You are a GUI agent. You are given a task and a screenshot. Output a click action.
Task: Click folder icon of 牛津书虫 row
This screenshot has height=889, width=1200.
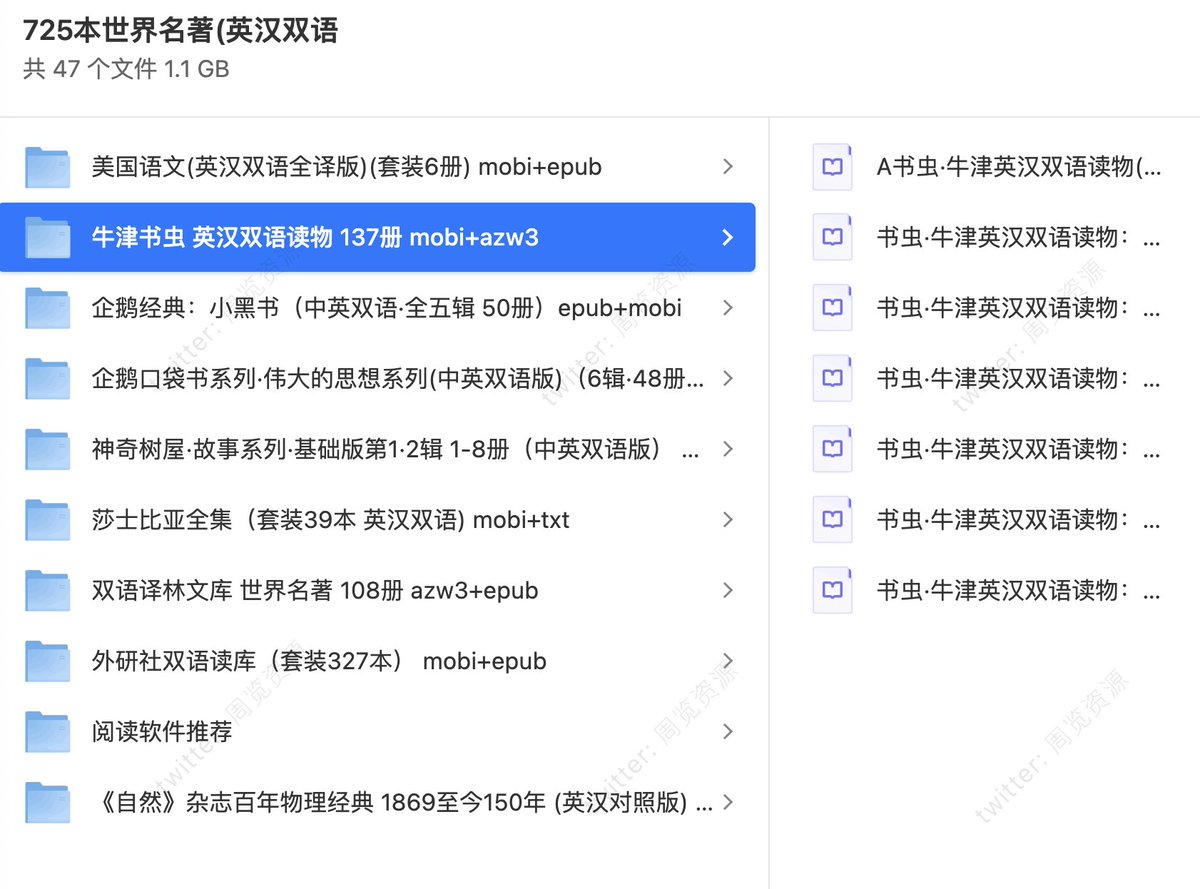(x=47, y=237)
